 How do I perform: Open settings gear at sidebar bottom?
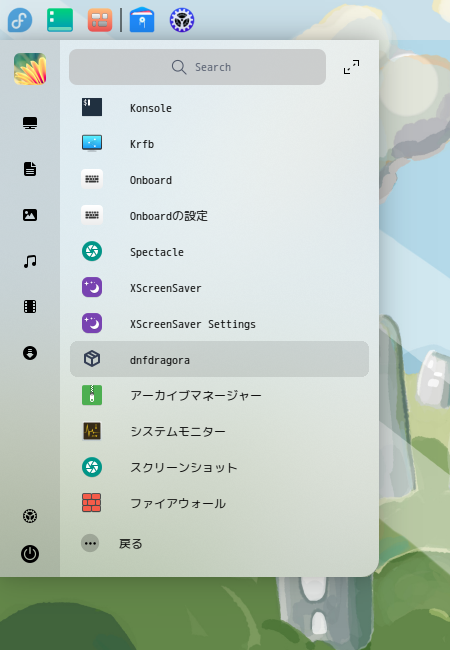(30, 516)
